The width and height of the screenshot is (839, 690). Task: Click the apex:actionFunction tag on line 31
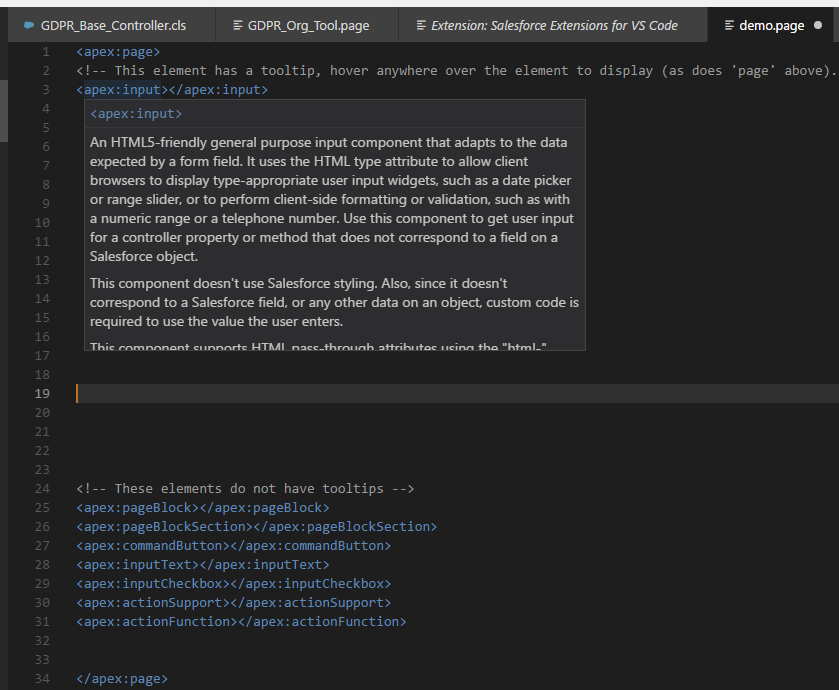(x=241, y=622)
